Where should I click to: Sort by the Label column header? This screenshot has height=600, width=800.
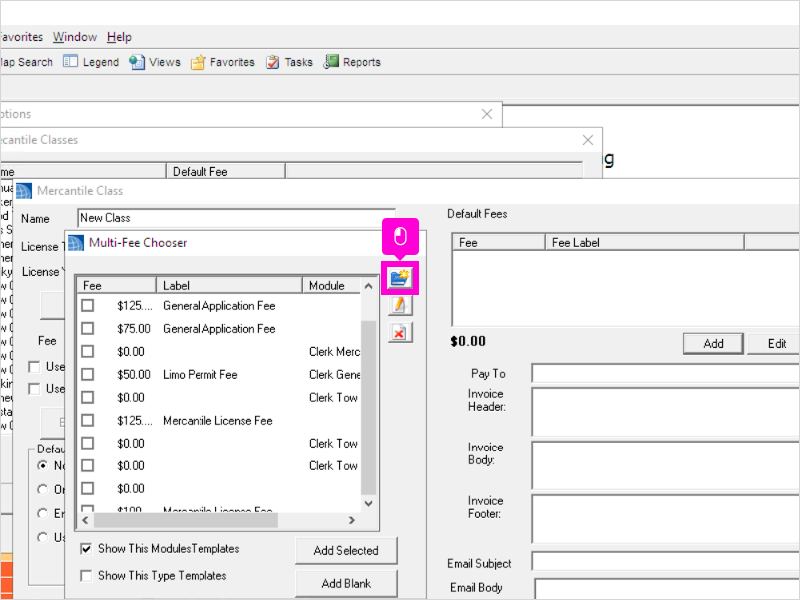tap(229, 286)
